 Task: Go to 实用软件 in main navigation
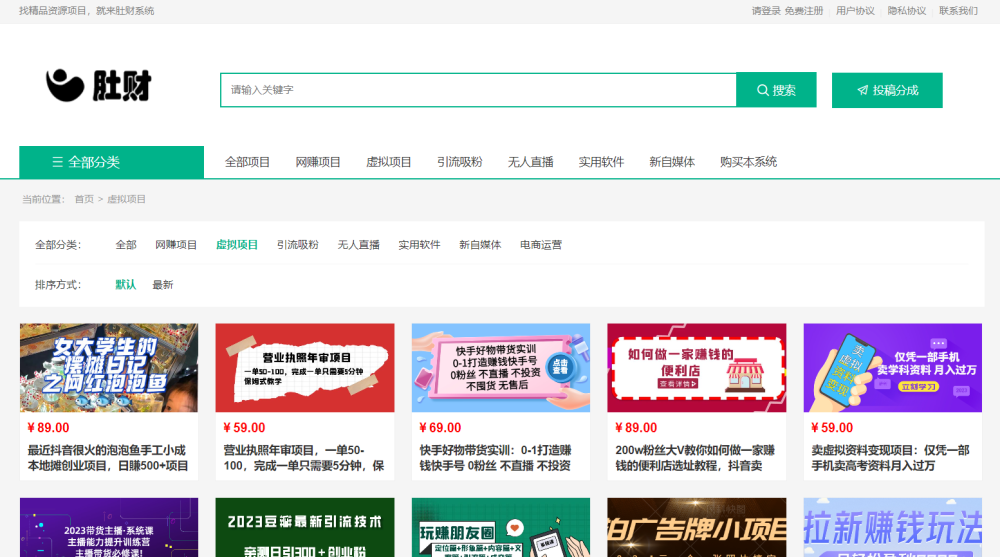coord(601,162)
